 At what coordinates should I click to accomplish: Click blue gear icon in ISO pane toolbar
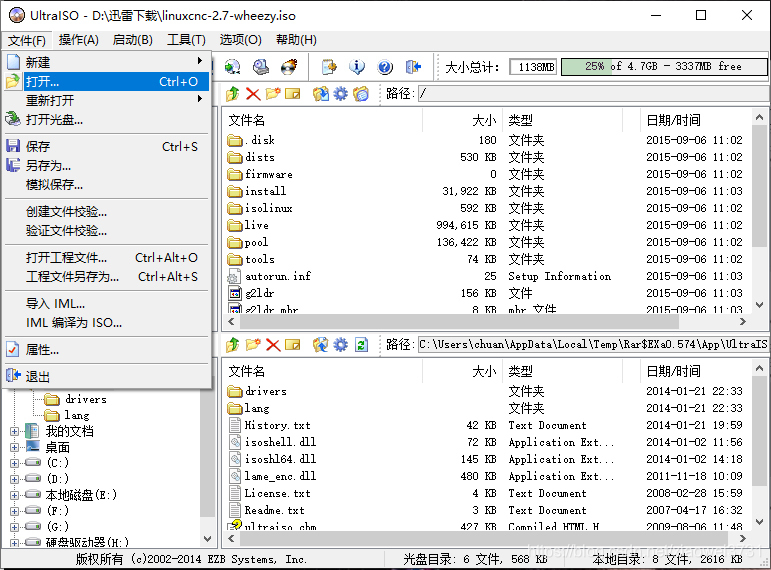(340, 93)
